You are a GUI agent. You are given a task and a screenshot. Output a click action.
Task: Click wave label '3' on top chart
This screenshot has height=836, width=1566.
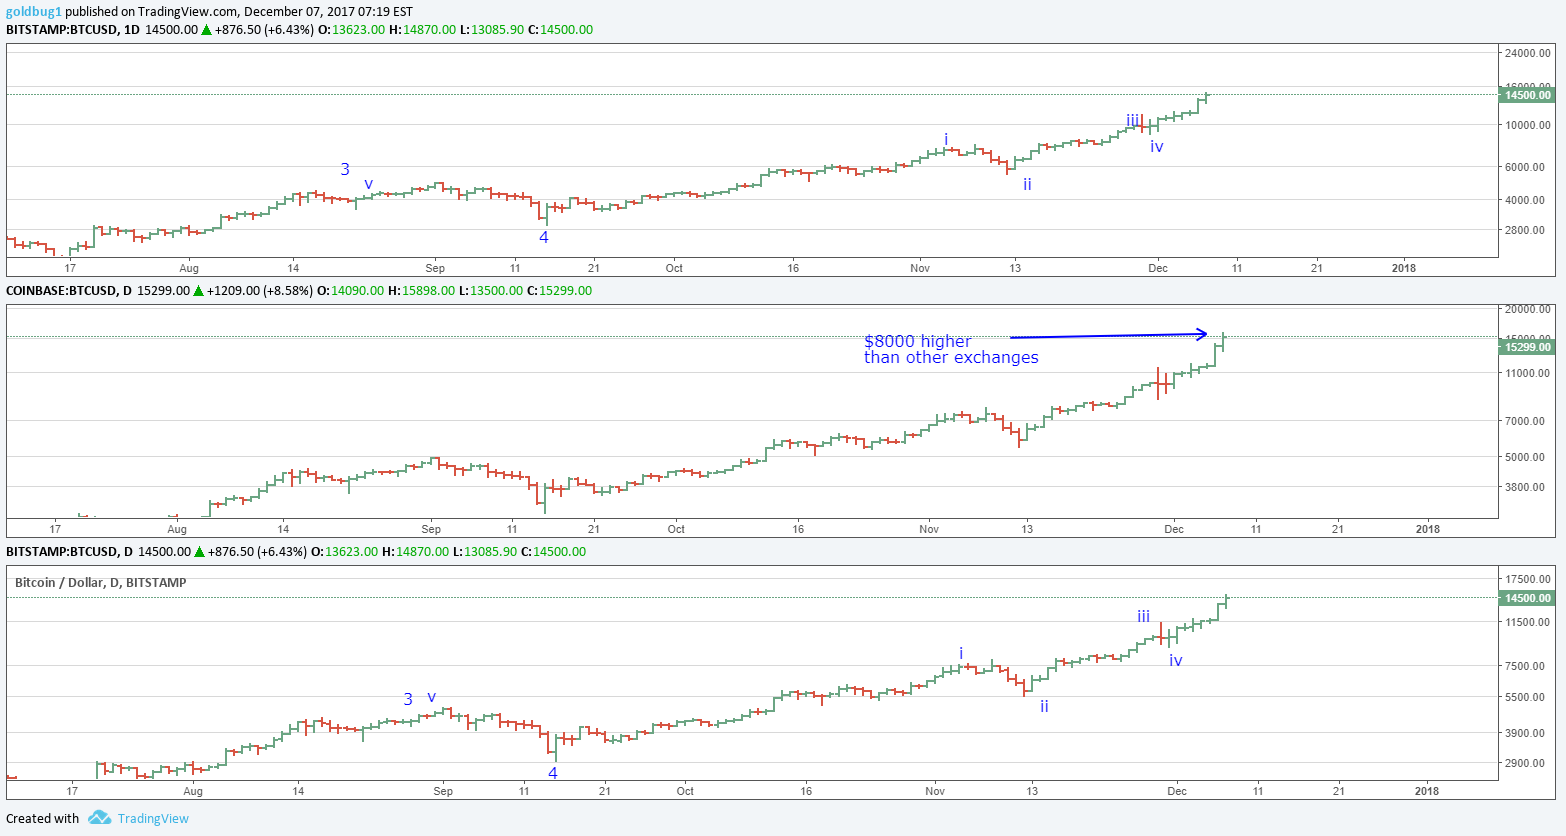coord(345,169)
